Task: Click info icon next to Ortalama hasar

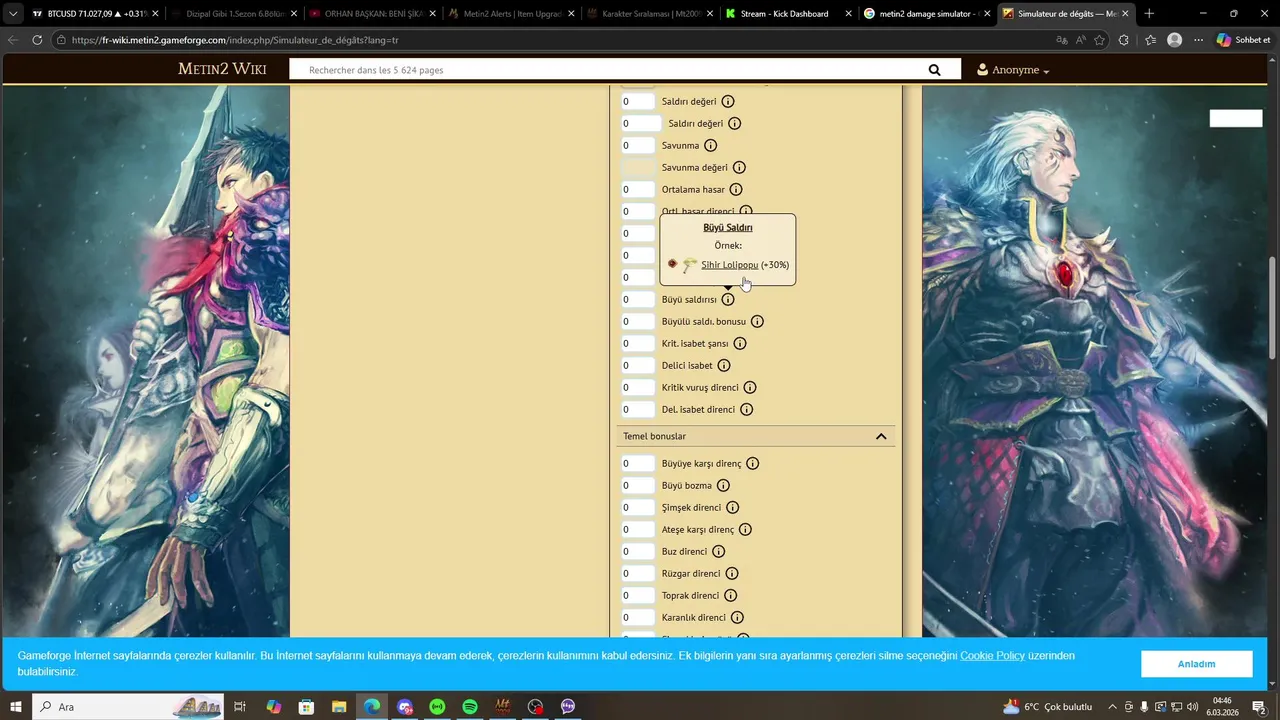Action: 736,190
